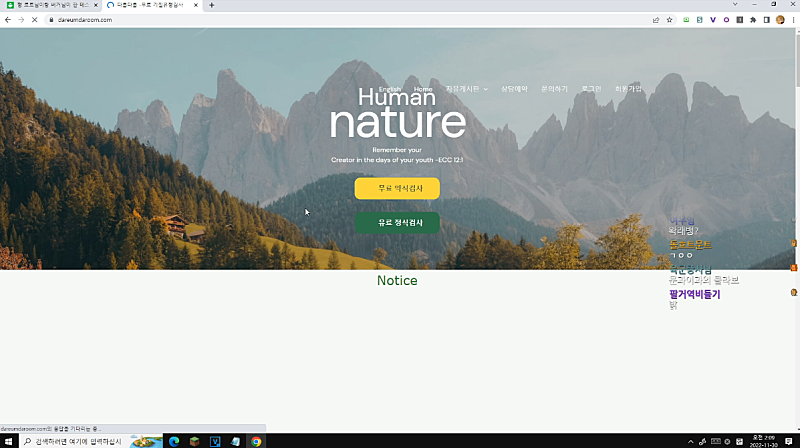800x448 pixels.
Task: Open a new tab with the plus button
Action: pyautogui.click(x=211, y=5)
